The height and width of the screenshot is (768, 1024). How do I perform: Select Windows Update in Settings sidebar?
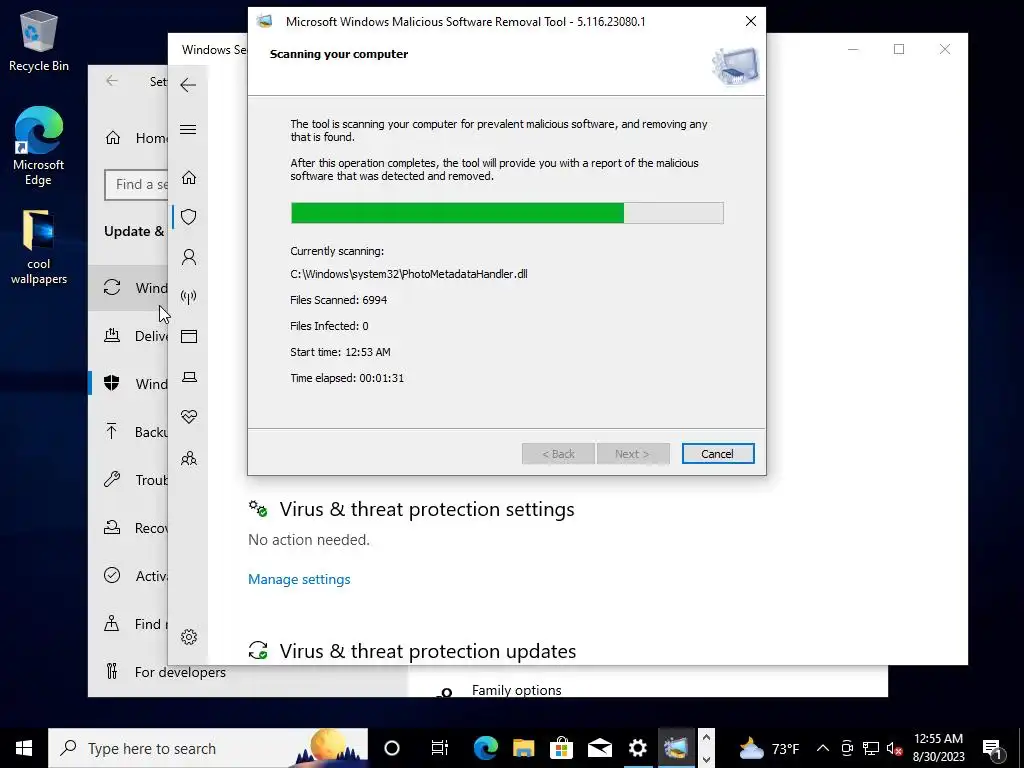[128, 288]
